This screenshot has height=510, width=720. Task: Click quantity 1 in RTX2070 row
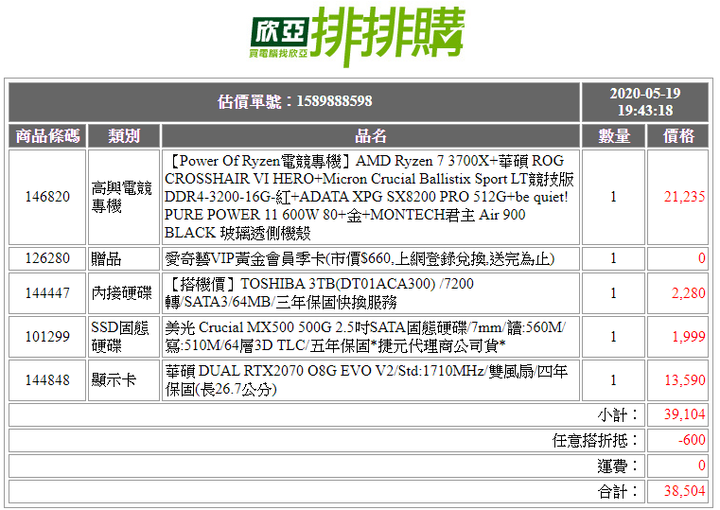pyautogui.click(x=613, y=380)
